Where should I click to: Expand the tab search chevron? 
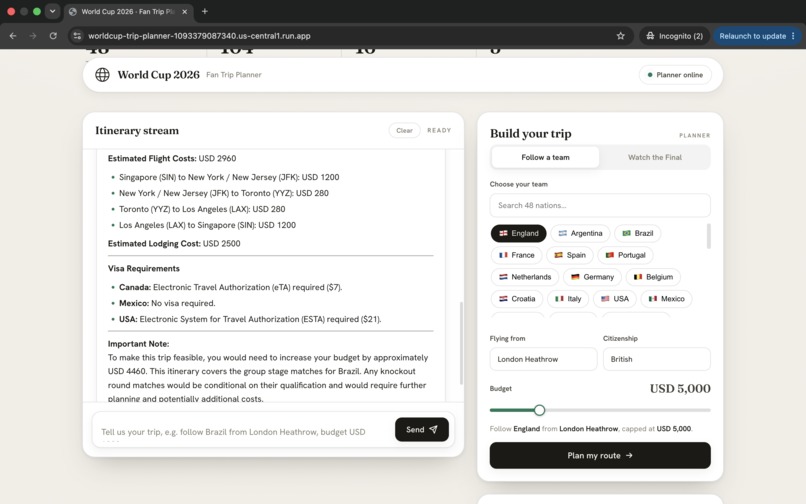pyautogui.click(x=52, y=11)
